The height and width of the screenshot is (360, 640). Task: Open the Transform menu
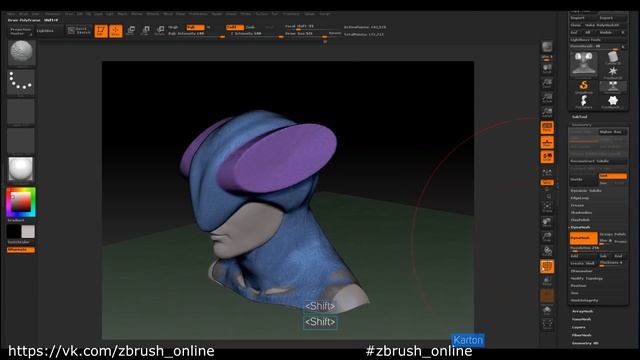[291, 14]
